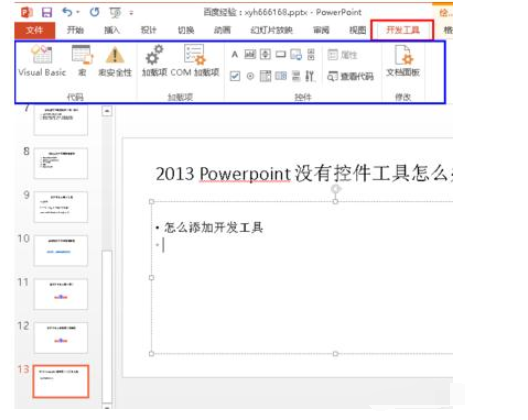Click 查看代码 view code button
528x420 pixels.
pos(350,76)
